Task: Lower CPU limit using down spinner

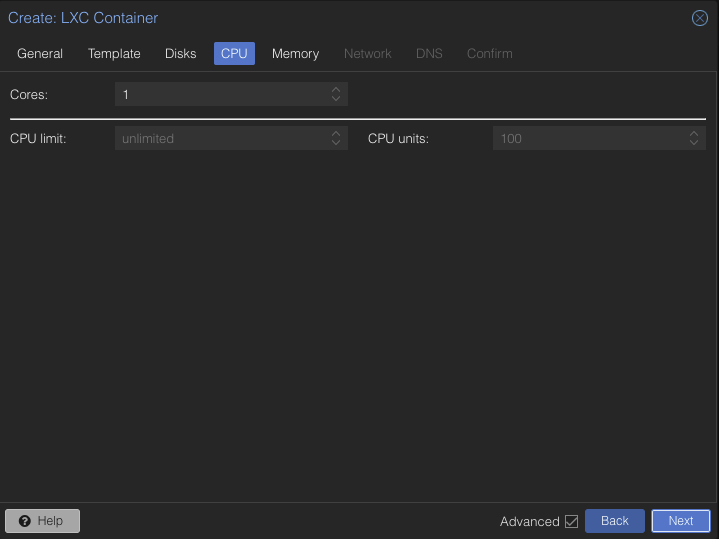Action: (x=336, y=143)
